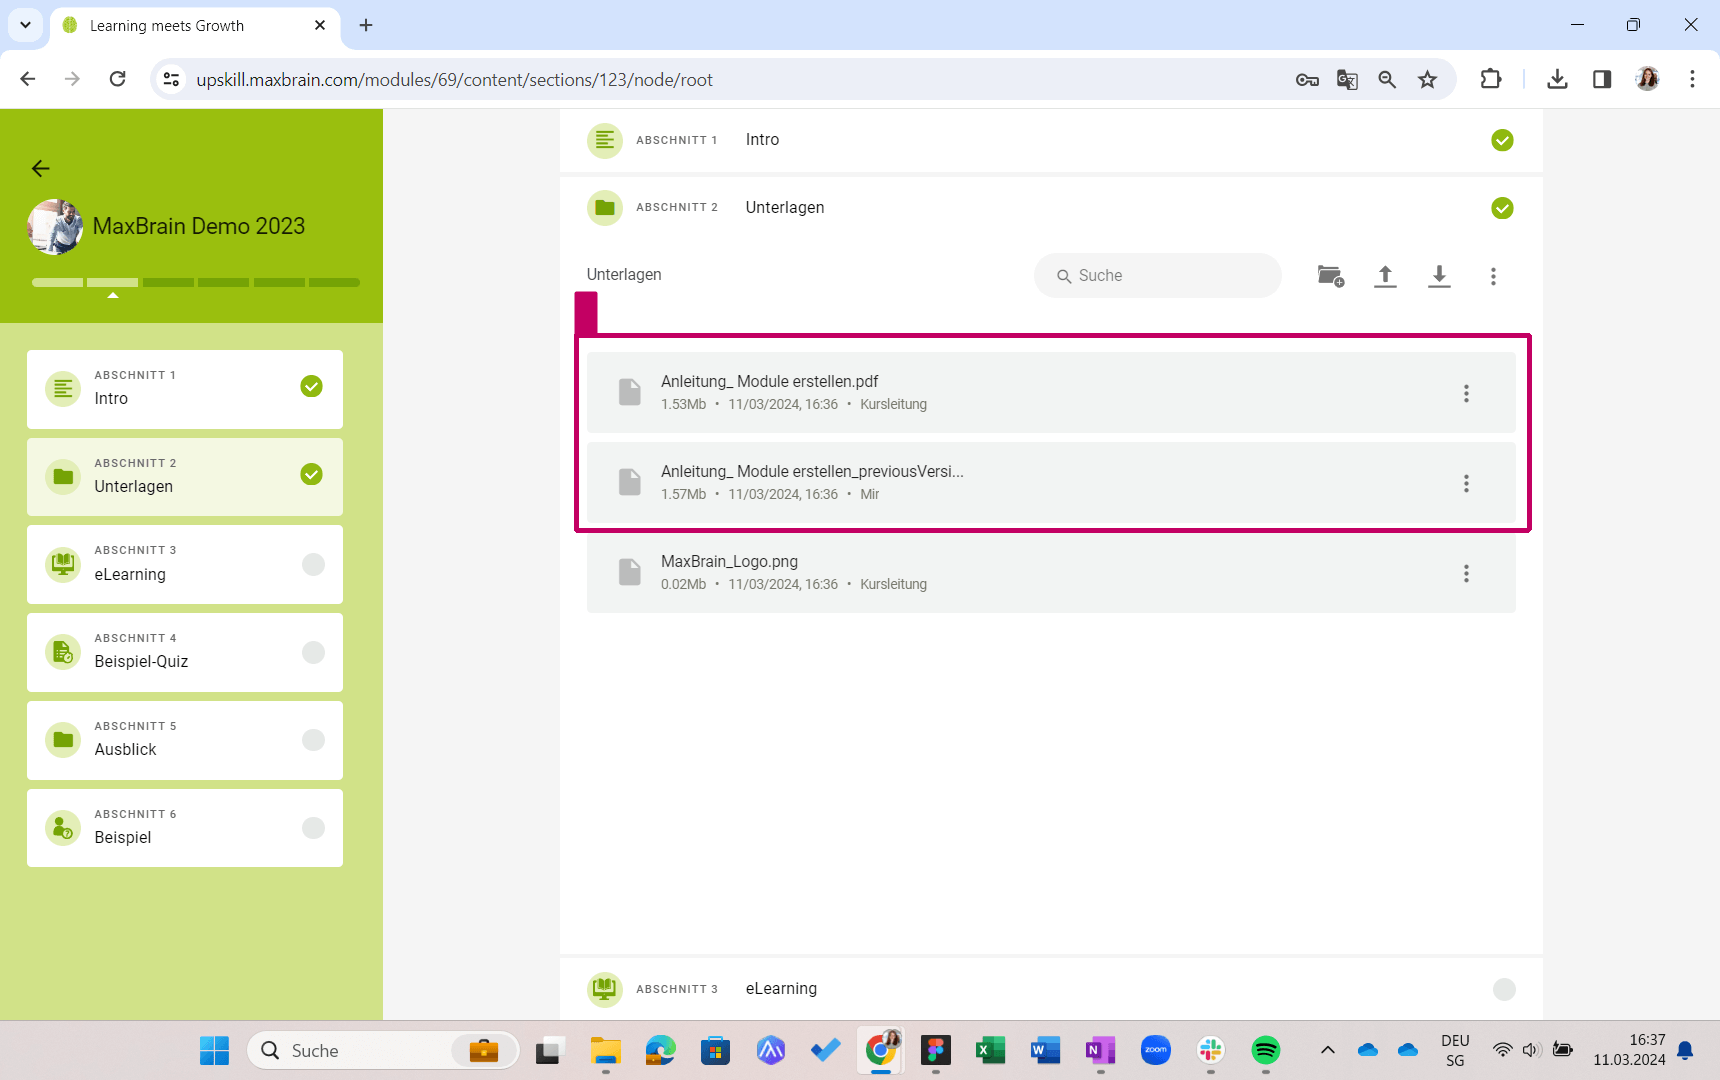Image resolution: width=1720 pixels, height=1080 pixels.
Task: Open Anleitung_ Module erstellen.pdf file
Action: [1051, 392]
